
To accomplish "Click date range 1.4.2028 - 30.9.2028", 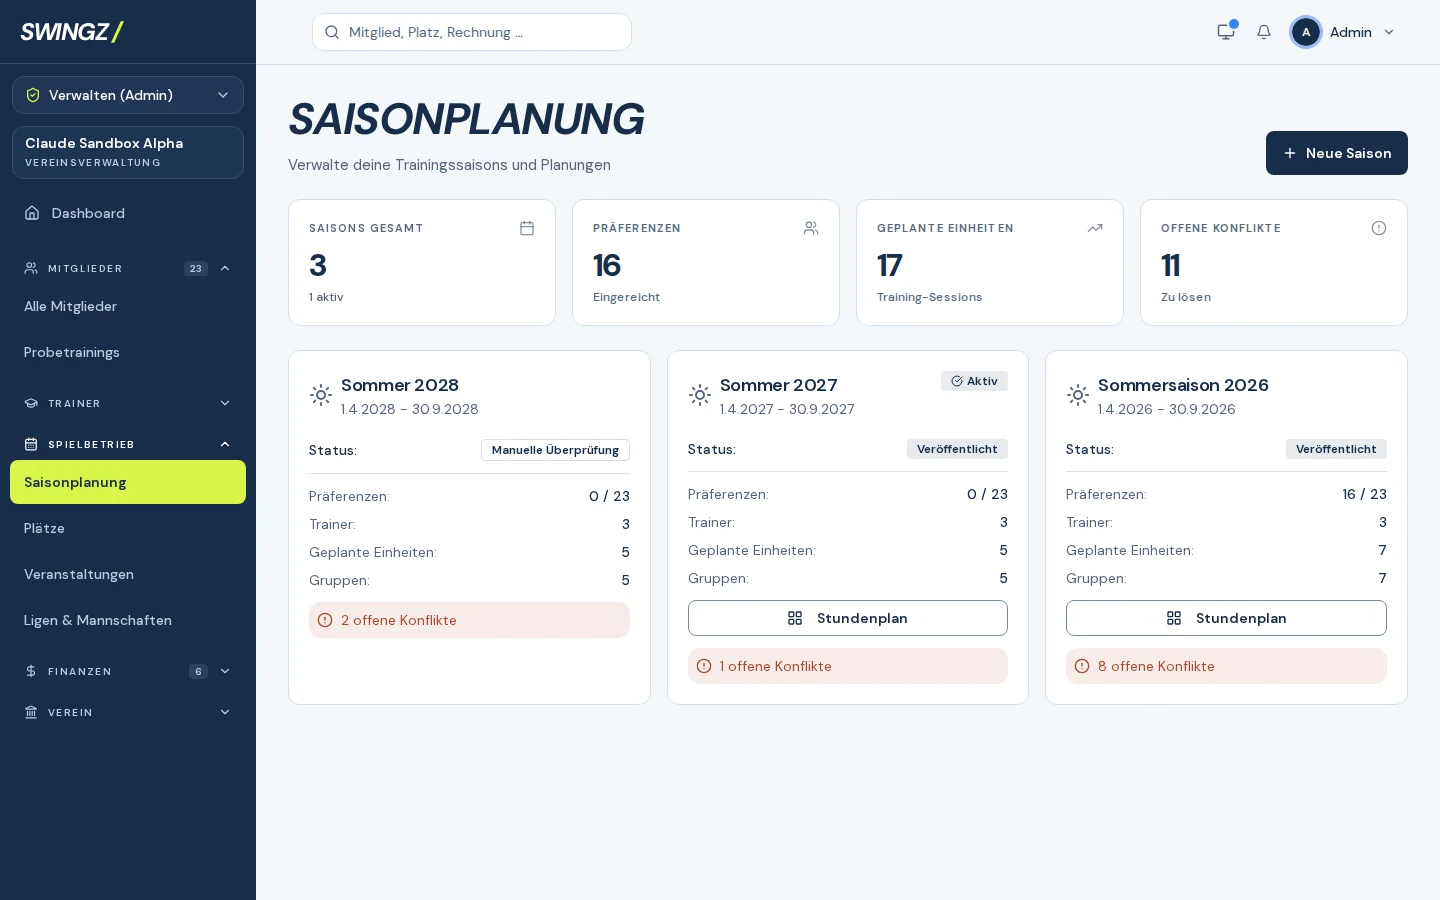I will pyautogui.click(x=410, y=409).
